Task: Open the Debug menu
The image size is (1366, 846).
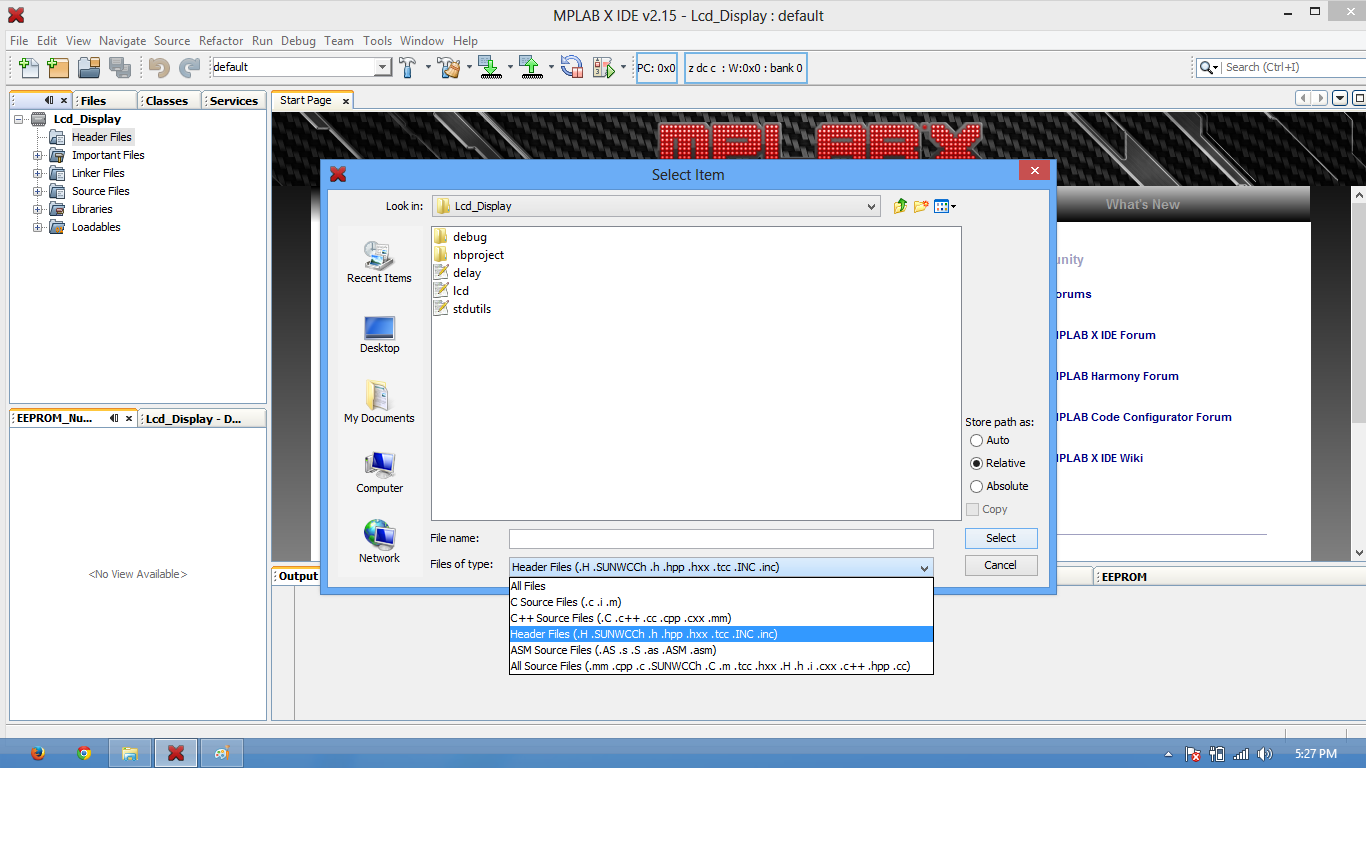Action: [x=298, y=41]
